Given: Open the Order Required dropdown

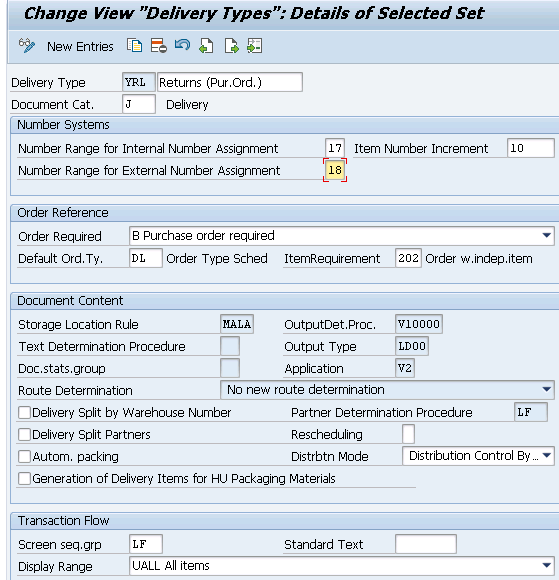Looking at the screenshot, I should [546, 236].
